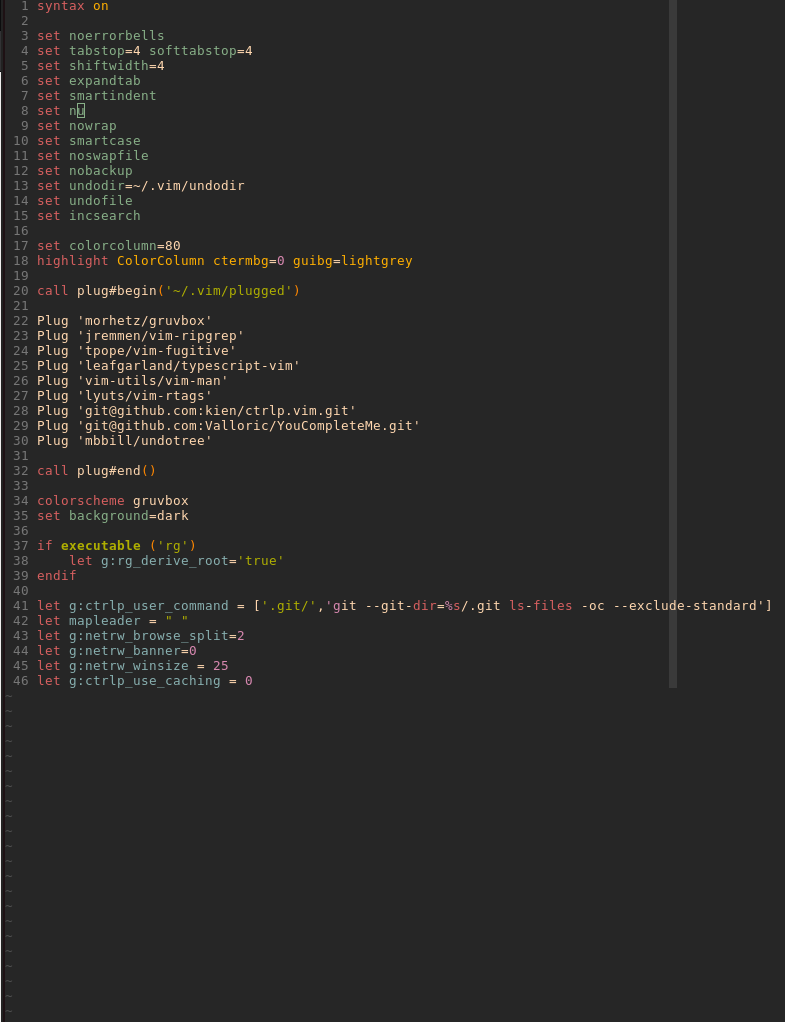Click the 'mbbill/undotree' plugin entry
The width and height of the screenshot is (785, 1022).
(145, 441)
